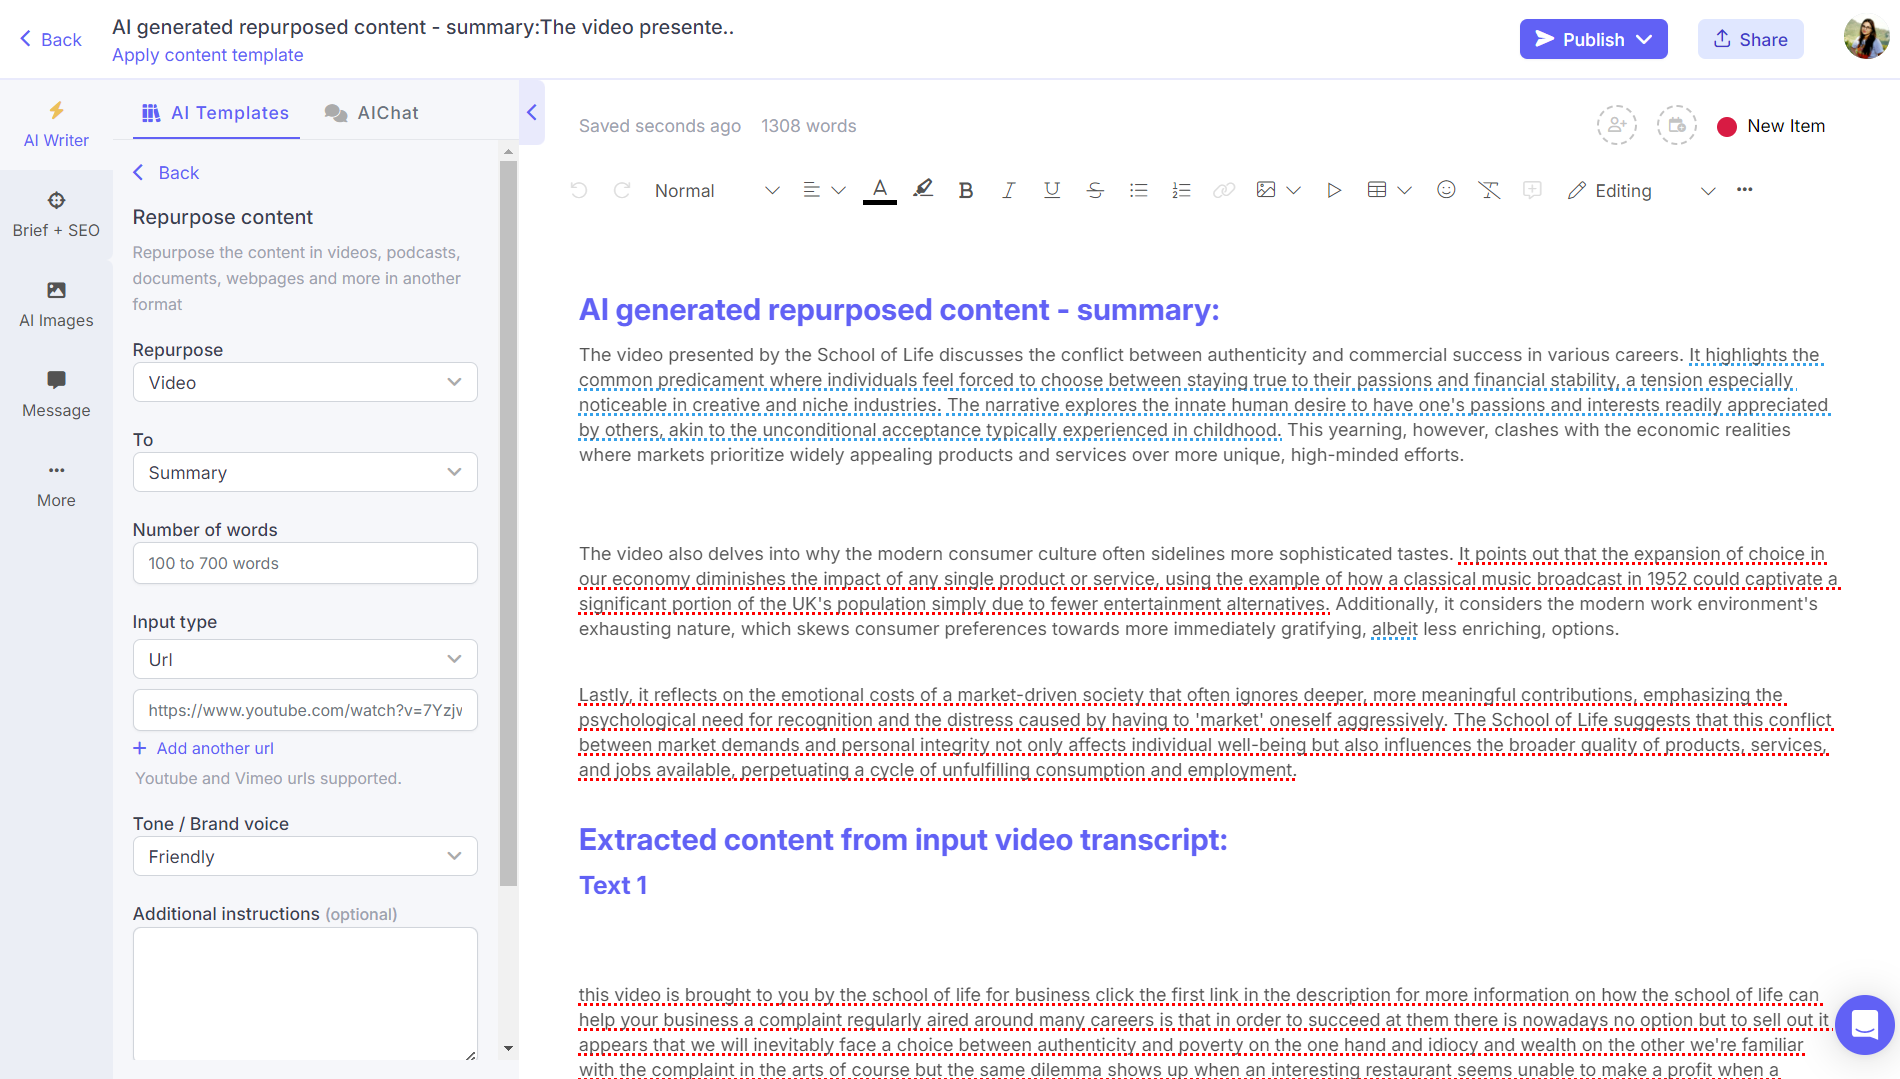Open the Repurpose format dropdown showing Video
This screenshot has height=1079, width=1900.
click(x=305, y=382)
